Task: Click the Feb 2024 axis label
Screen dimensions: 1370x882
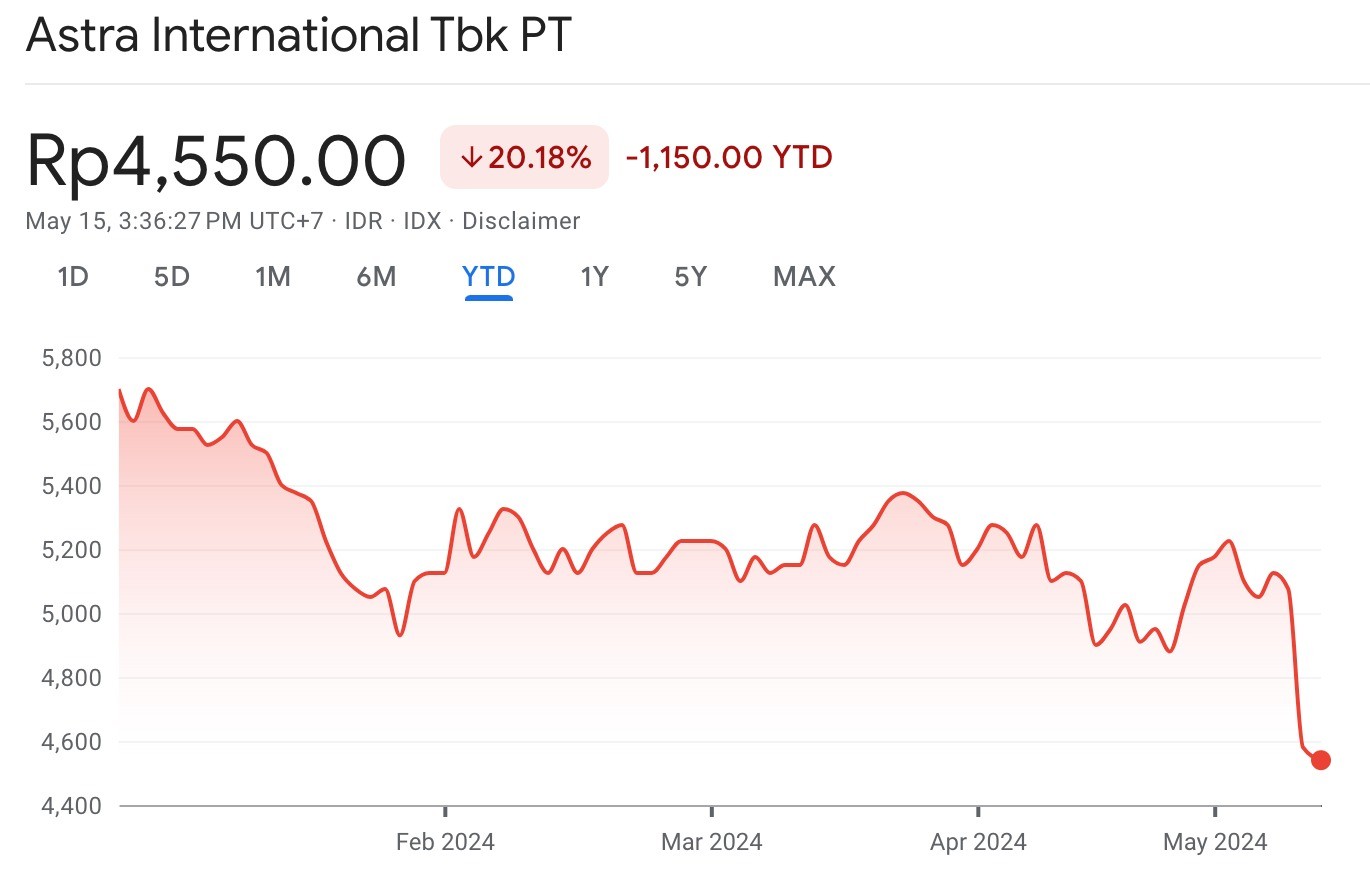Action: tap(445, 842)
